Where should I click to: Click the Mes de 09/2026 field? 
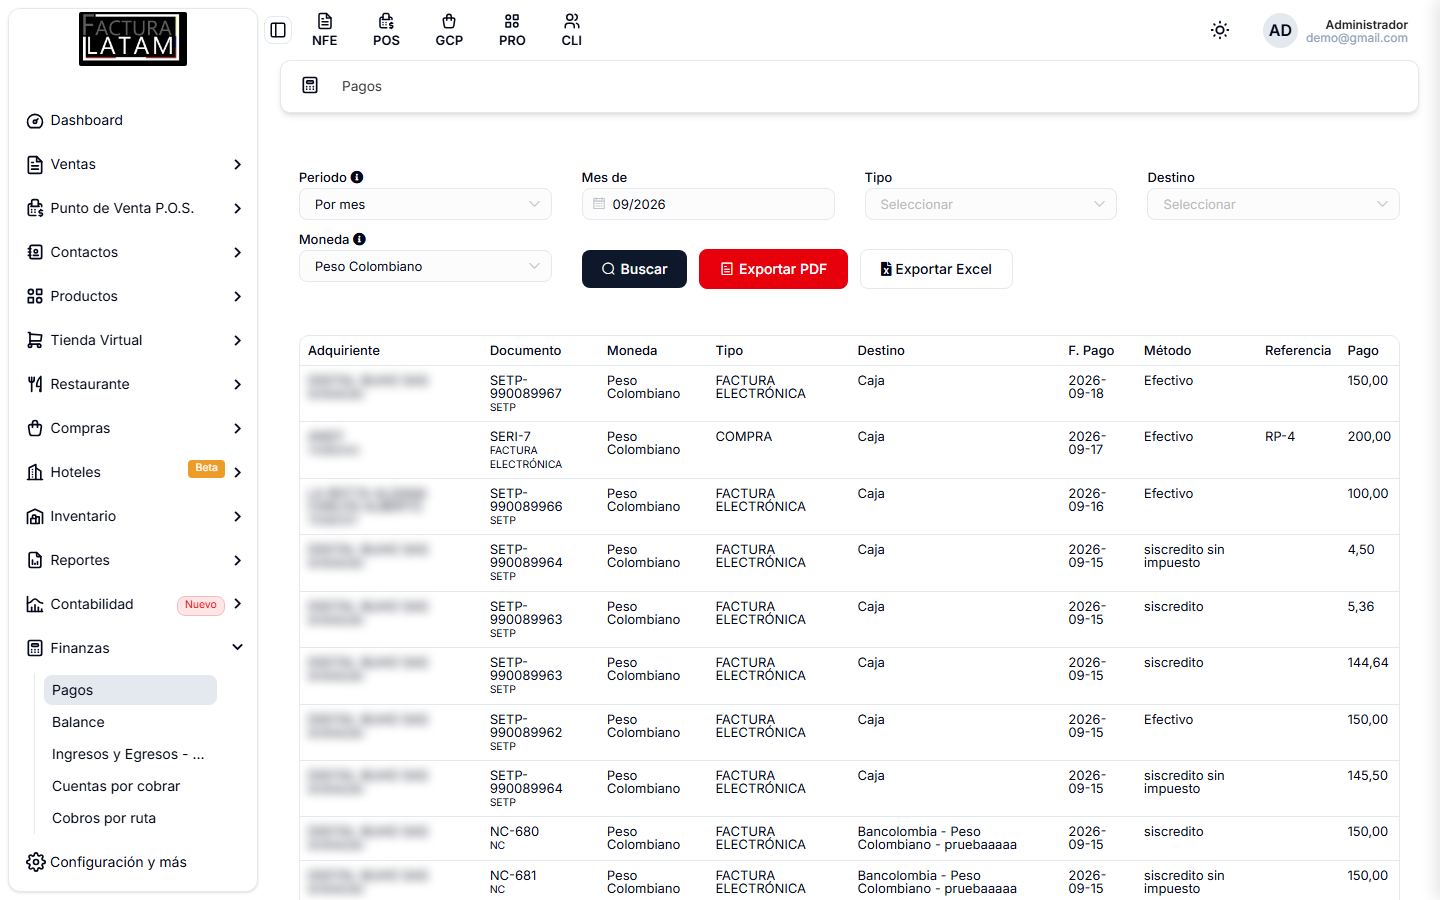point(708,204)
